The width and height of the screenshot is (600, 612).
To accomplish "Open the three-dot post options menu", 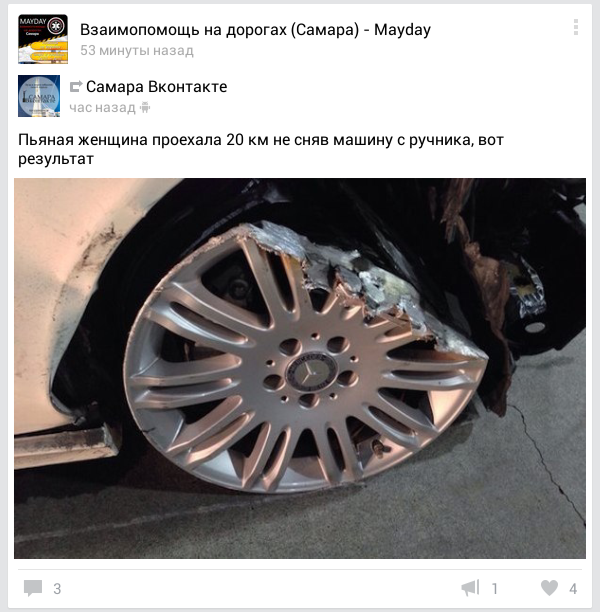I will point(576,27).
